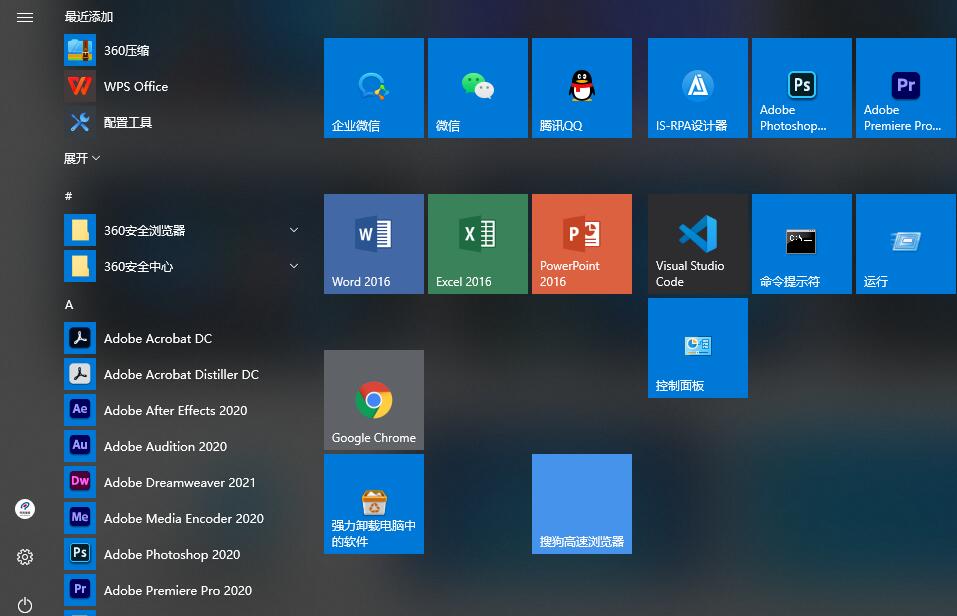Launch the Google Chrome tile

tap(374, 400)
